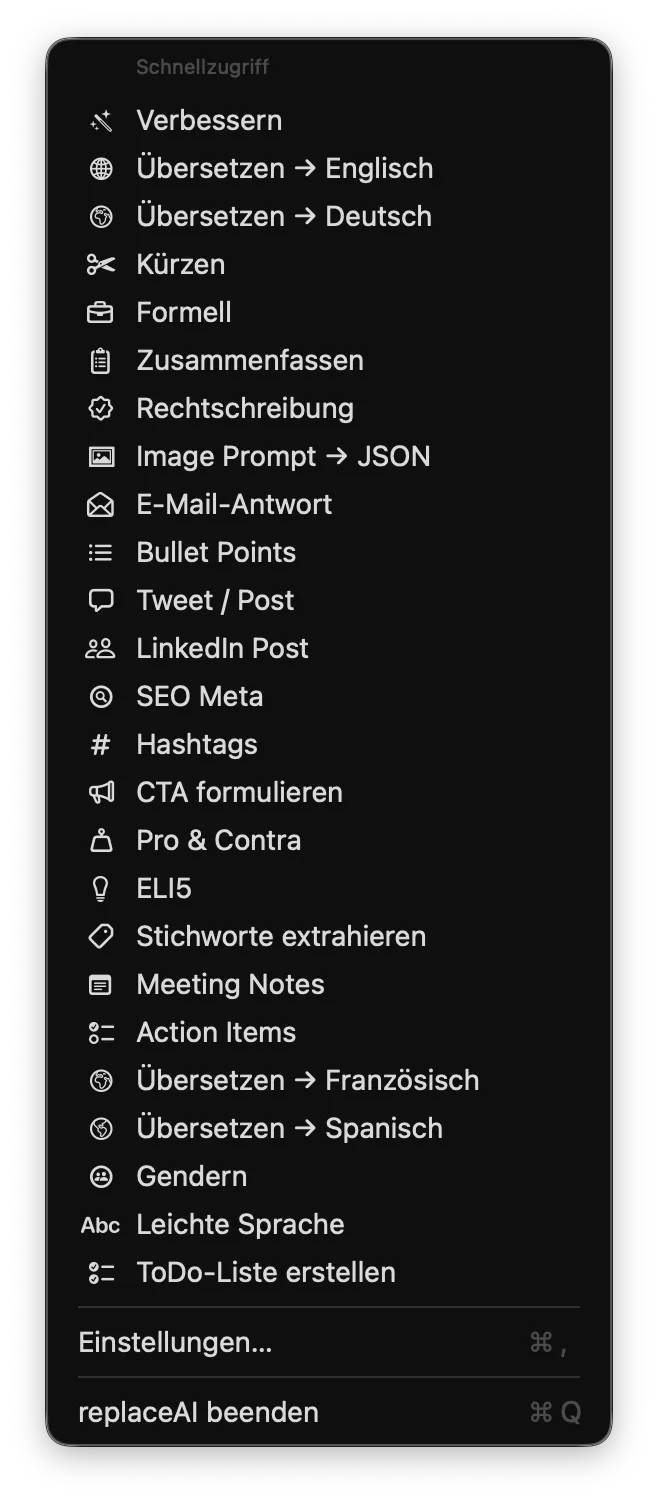
Task: Click the speech bubble icon next to Tweet / Post
Action: tap(100, 600)
